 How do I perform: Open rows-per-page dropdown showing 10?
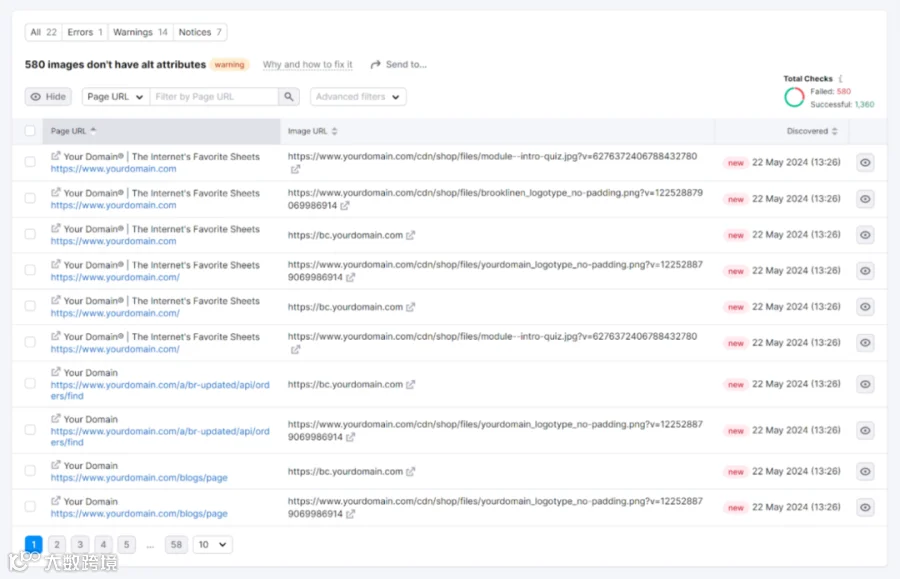coord(212,545)
